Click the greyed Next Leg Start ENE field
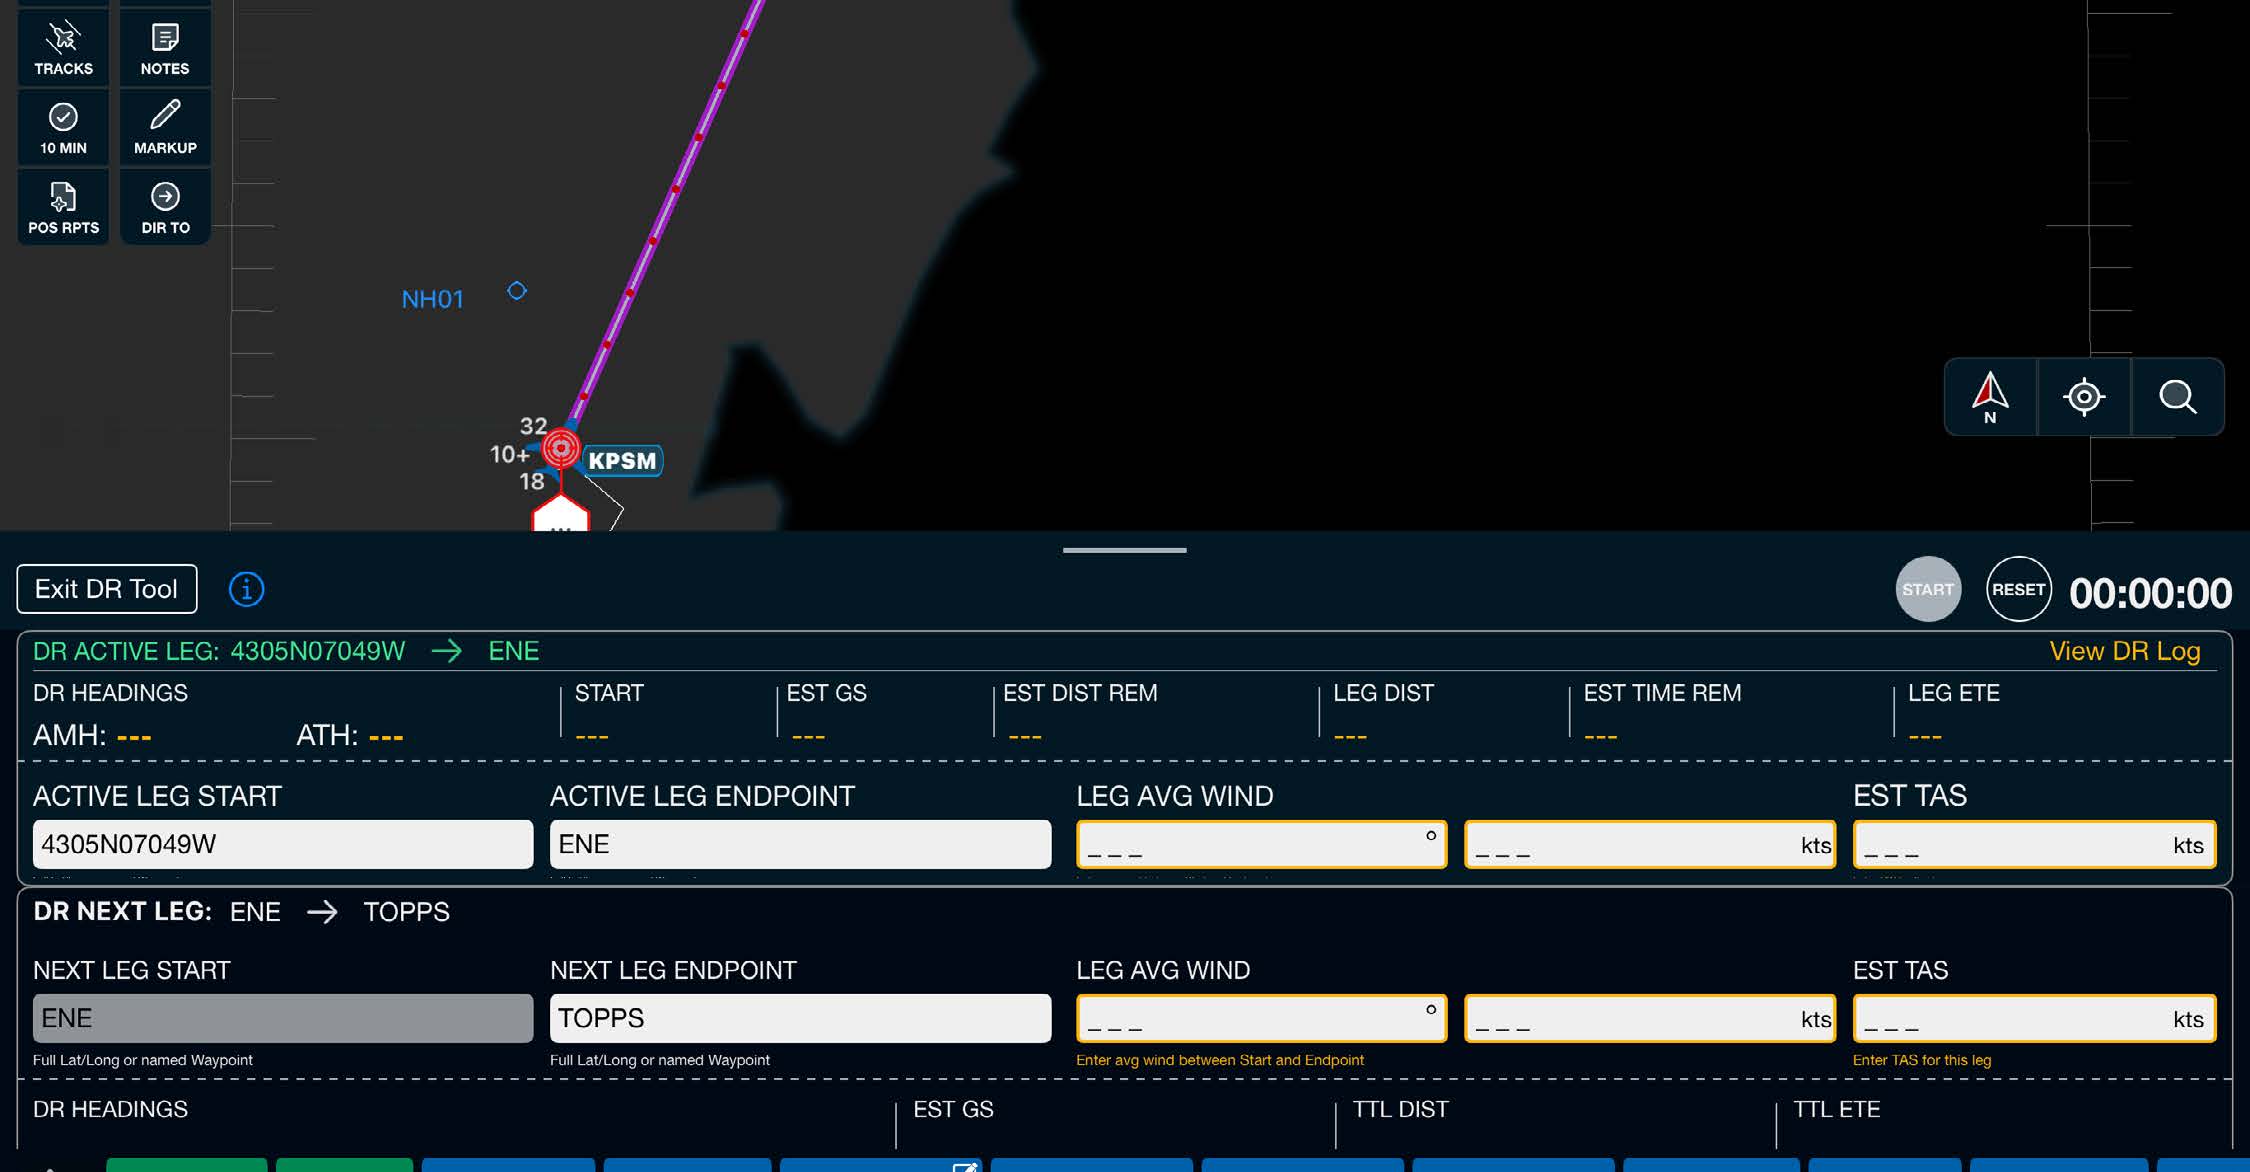Image resolution: width=2250 pixels, height=1172 pixels. point(283,1018)
